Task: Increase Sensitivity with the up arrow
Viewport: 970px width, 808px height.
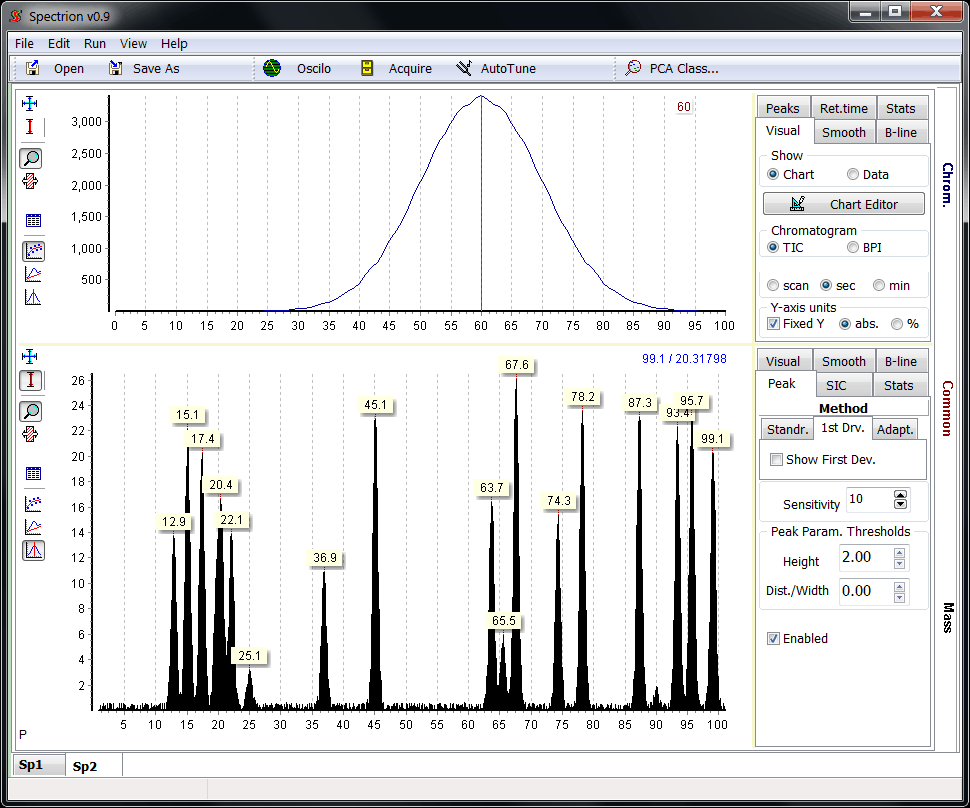Action: click(x=900, y=494)
